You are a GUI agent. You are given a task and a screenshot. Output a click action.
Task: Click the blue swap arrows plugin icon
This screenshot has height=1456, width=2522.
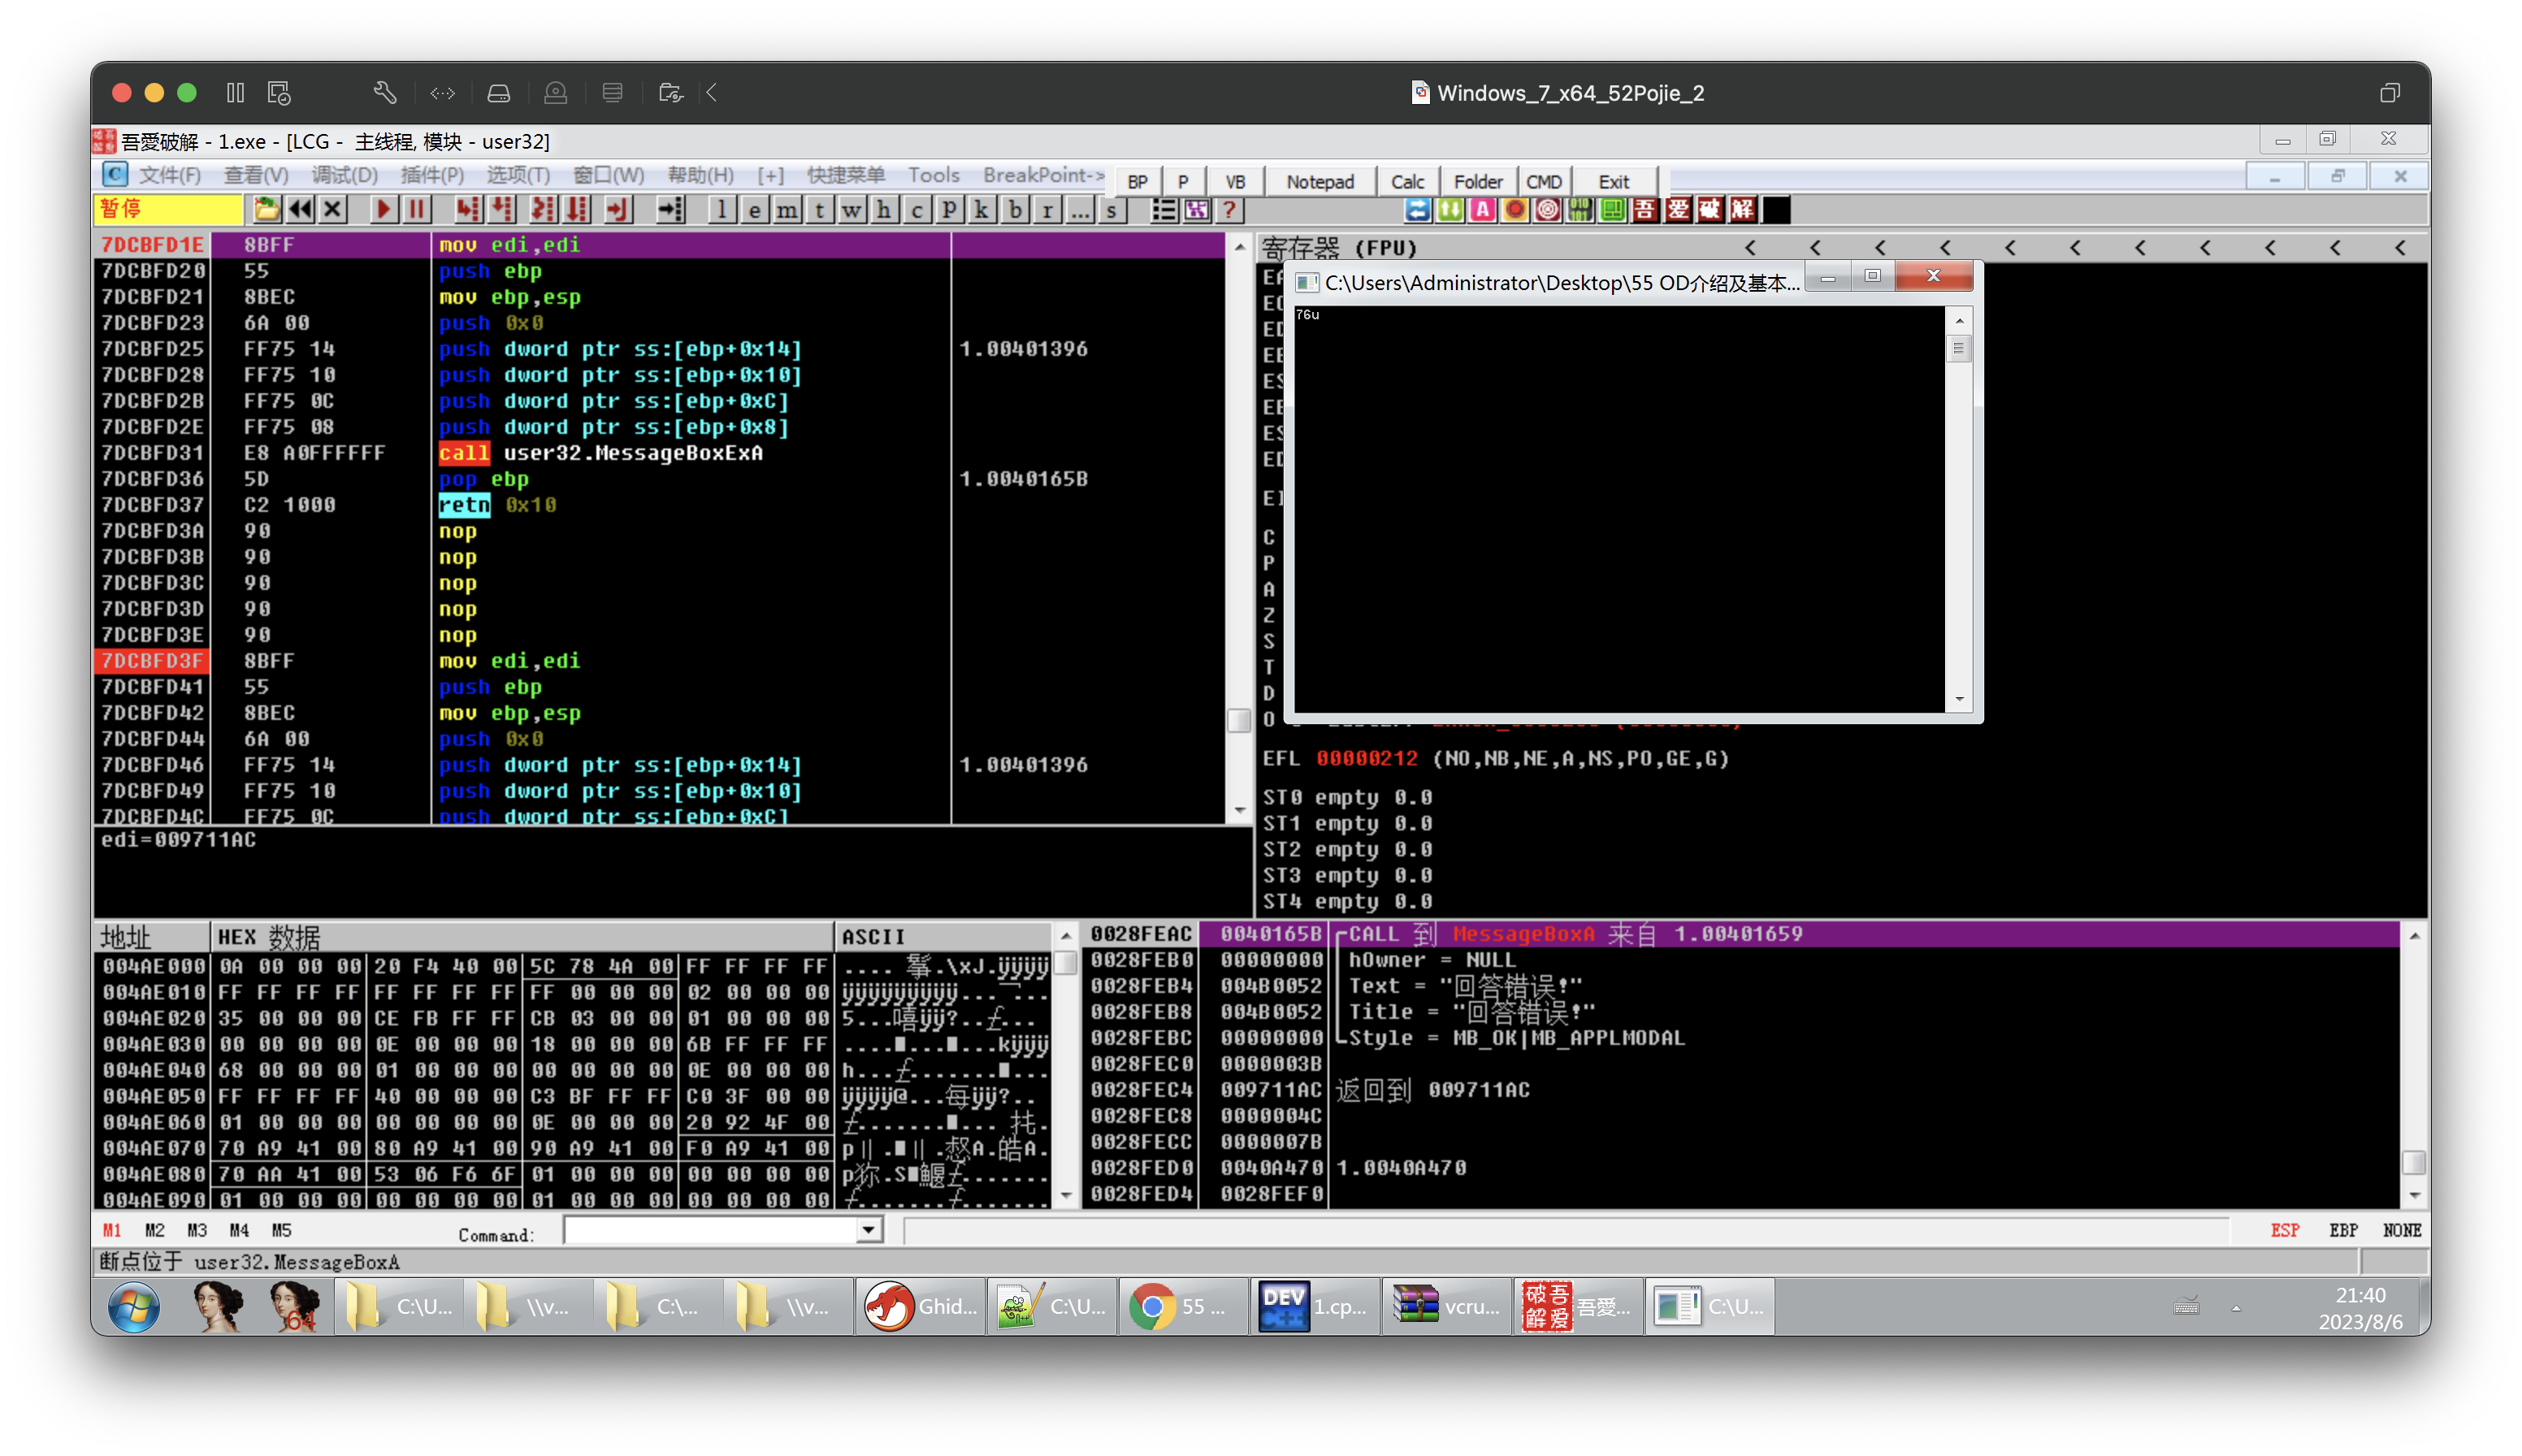(1417, 210)
